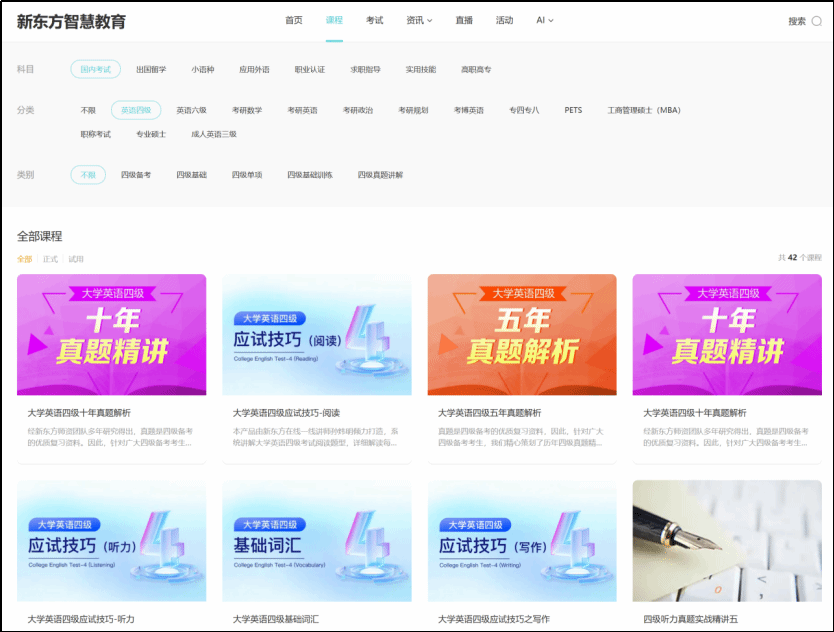Click the search magnifier icon
The width and height of the screenshot is (834, 632).
coord(816,21)
